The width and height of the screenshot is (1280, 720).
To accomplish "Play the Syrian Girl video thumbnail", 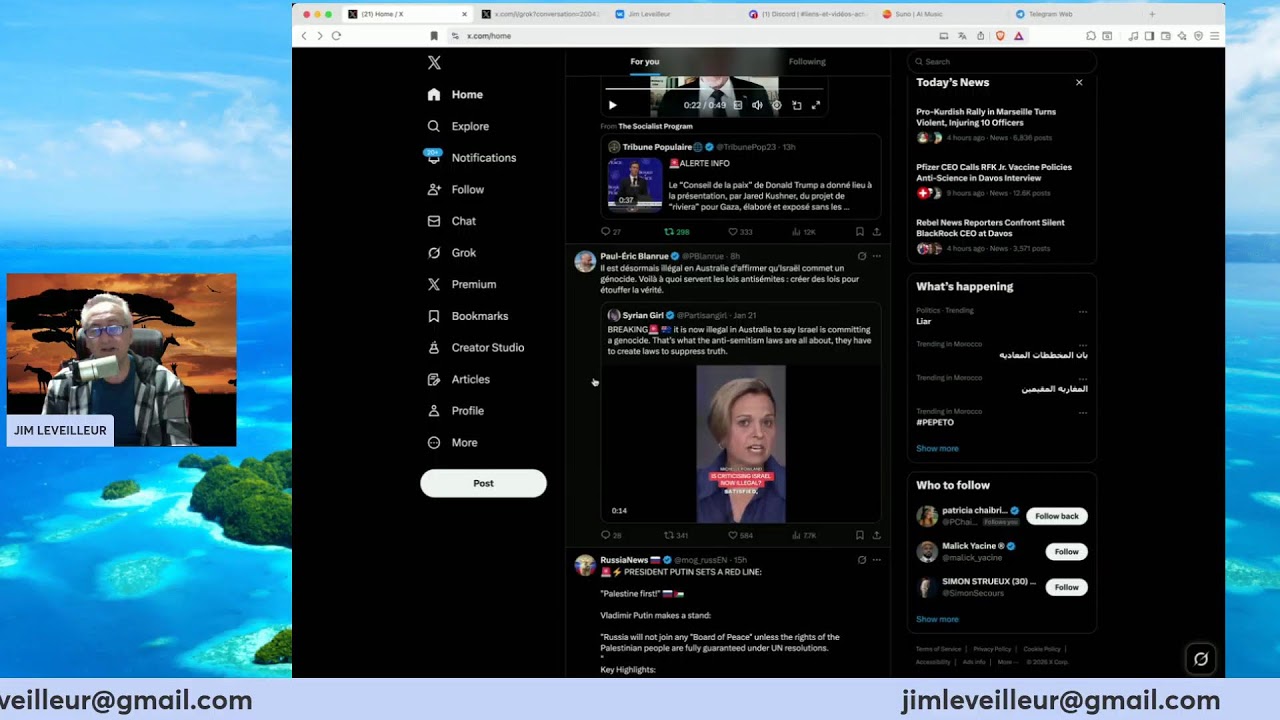I will coord(741,444).
